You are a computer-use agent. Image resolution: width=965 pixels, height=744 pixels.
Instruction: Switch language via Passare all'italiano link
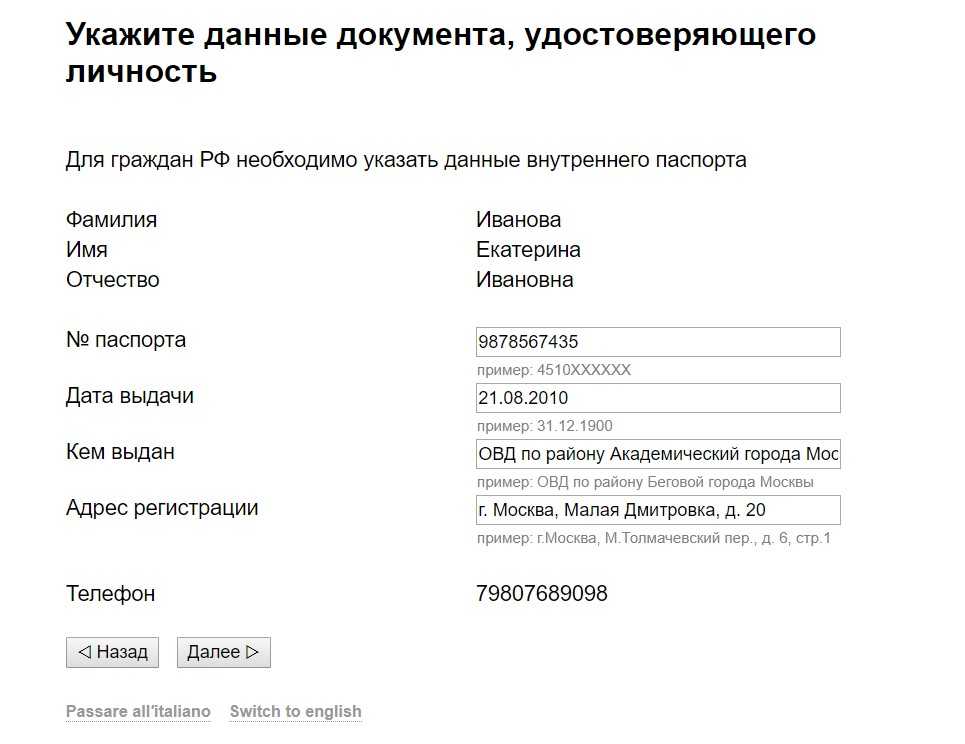point(138,712)
